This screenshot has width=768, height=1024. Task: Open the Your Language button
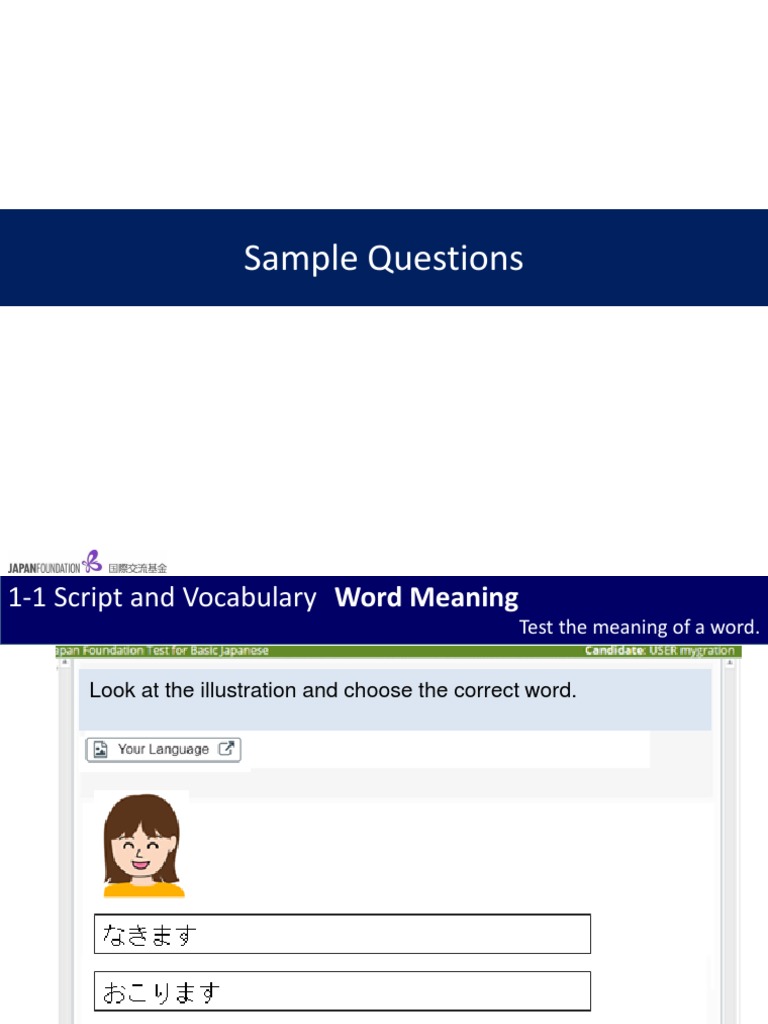(x=164, y=749)
